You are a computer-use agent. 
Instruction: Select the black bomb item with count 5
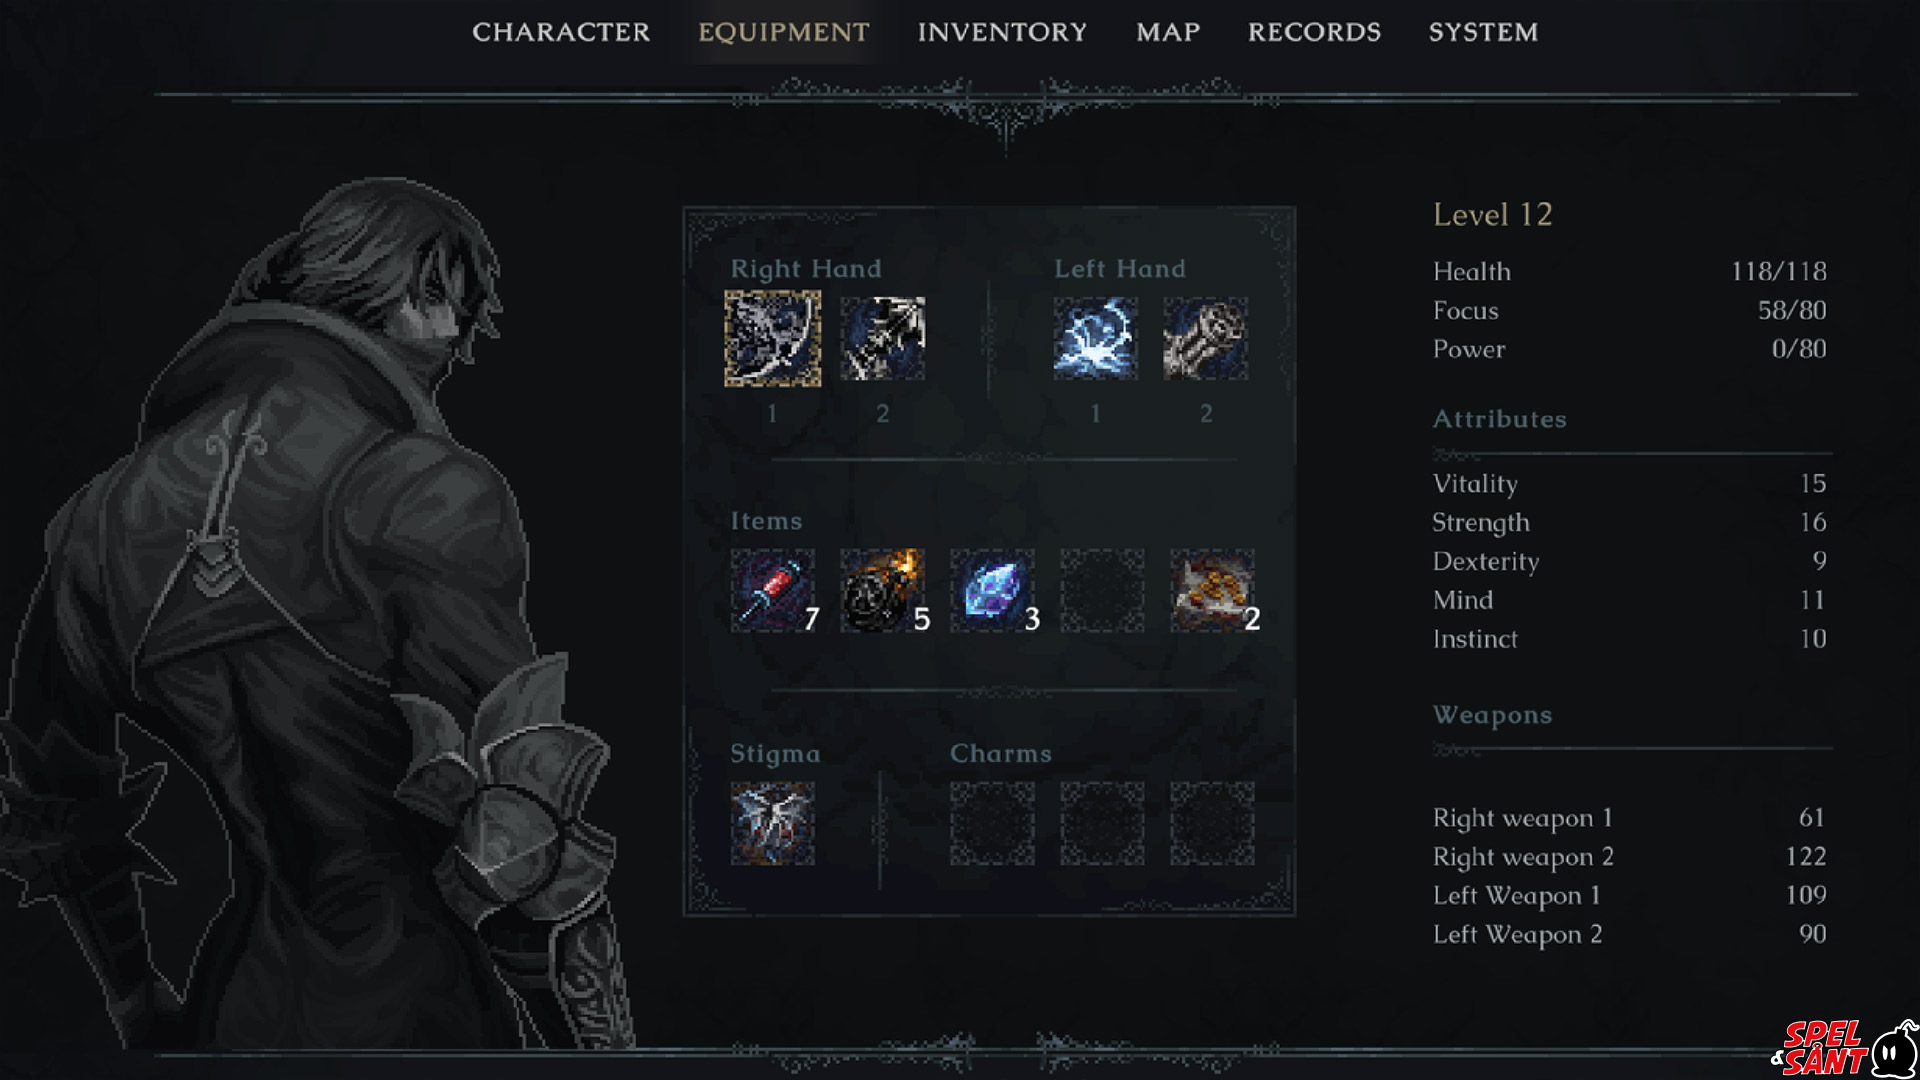pos(882,590)
